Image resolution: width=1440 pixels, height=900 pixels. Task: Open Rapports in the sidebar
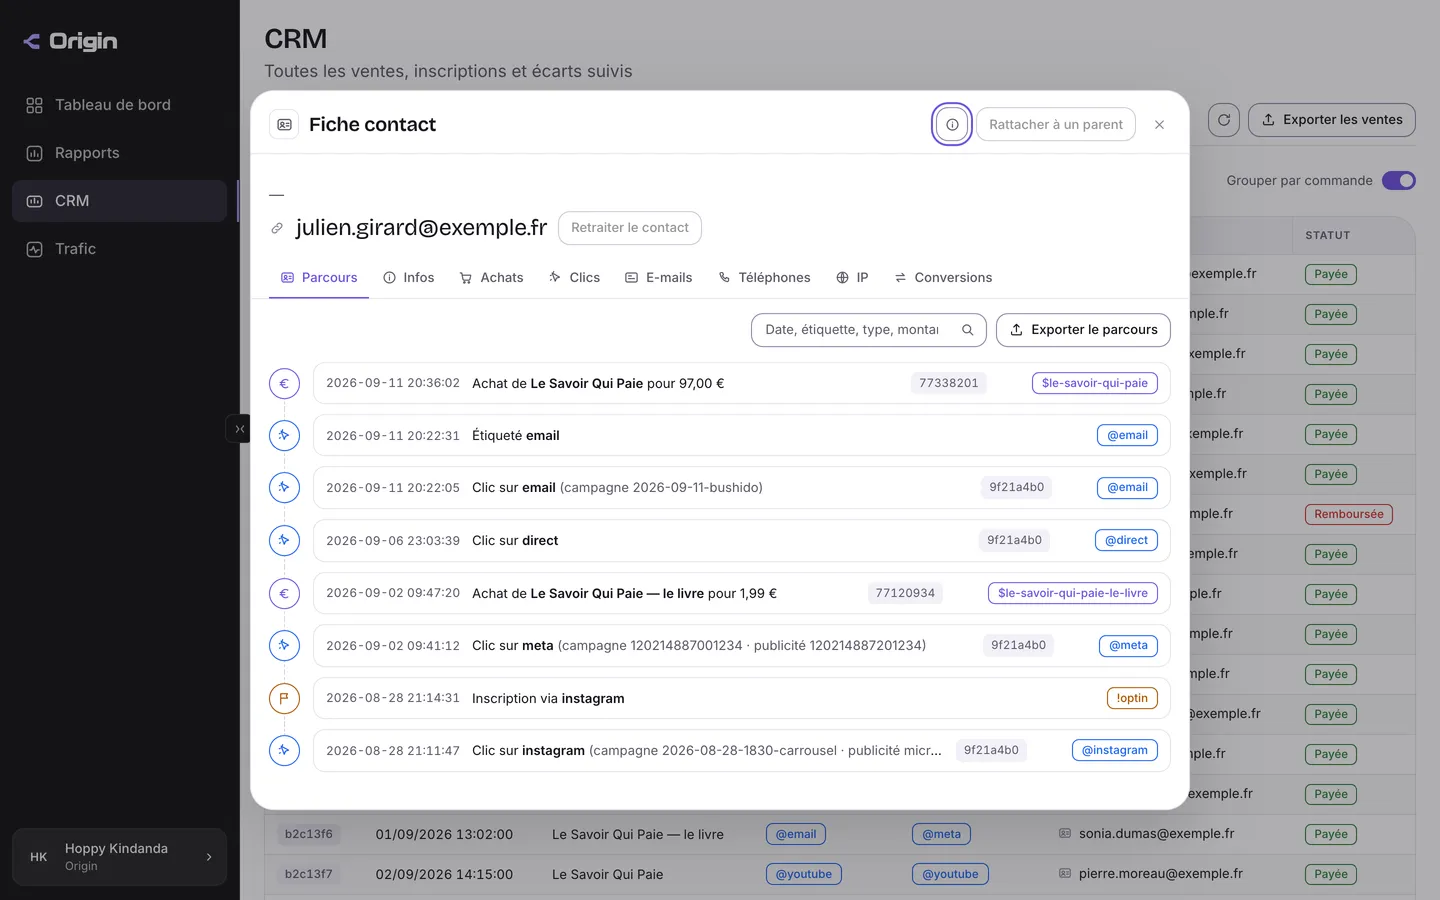coord(120,153)
